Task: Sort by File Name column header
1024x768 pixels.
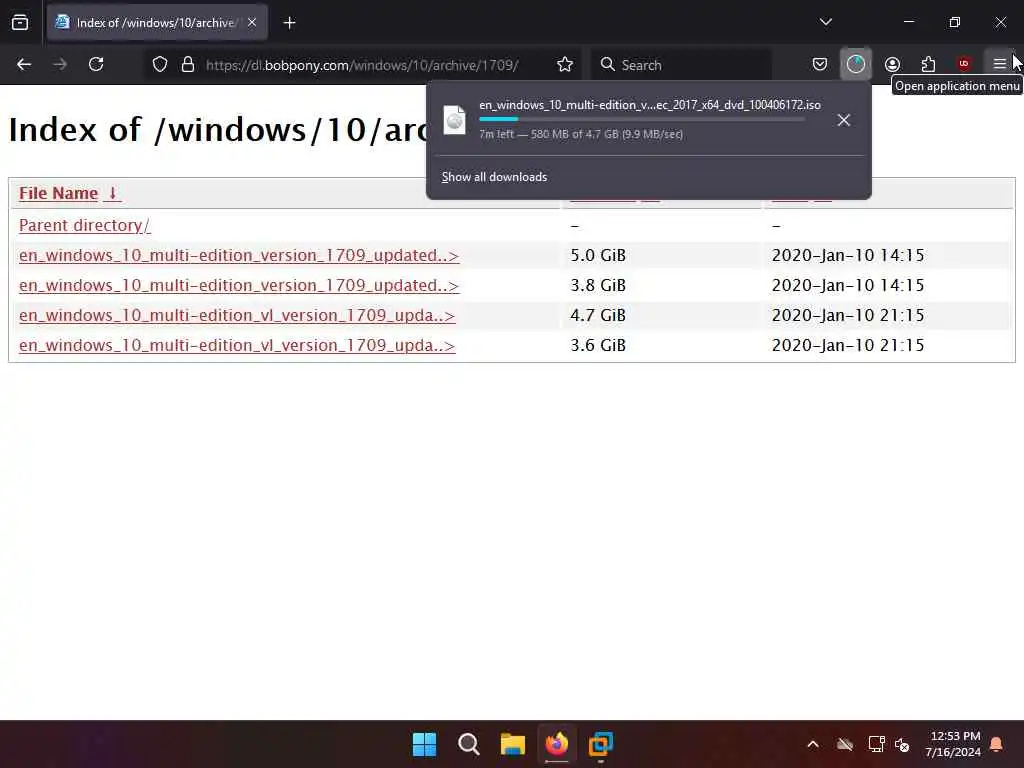Action: 58,193
